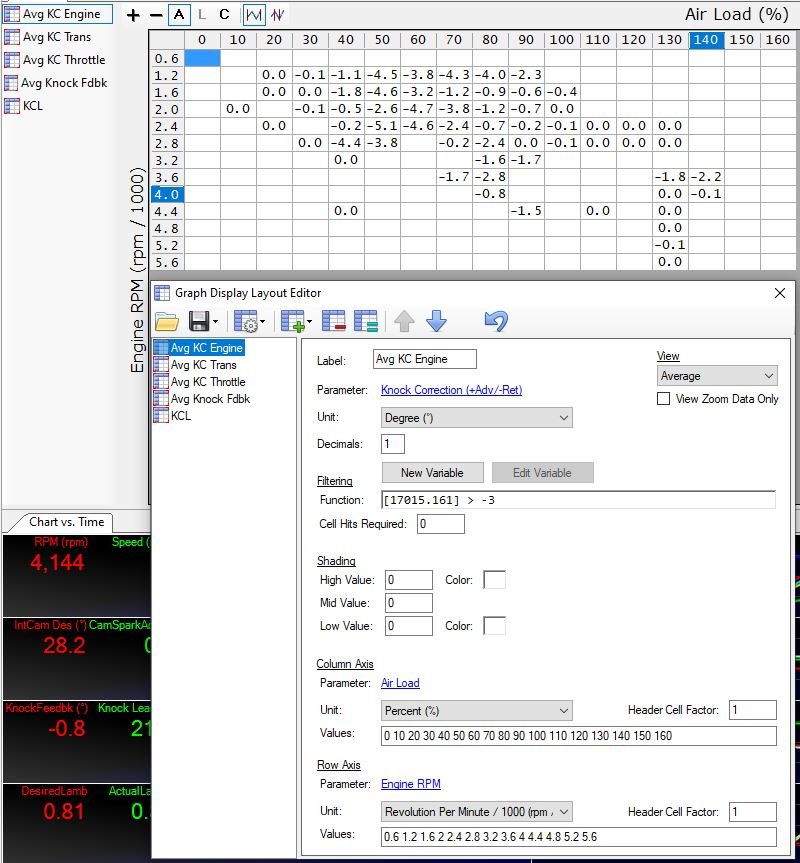The width and height of the screenshot is (800, 863).
Task: Open a layout with the folder icon
Action: point(167,321)
